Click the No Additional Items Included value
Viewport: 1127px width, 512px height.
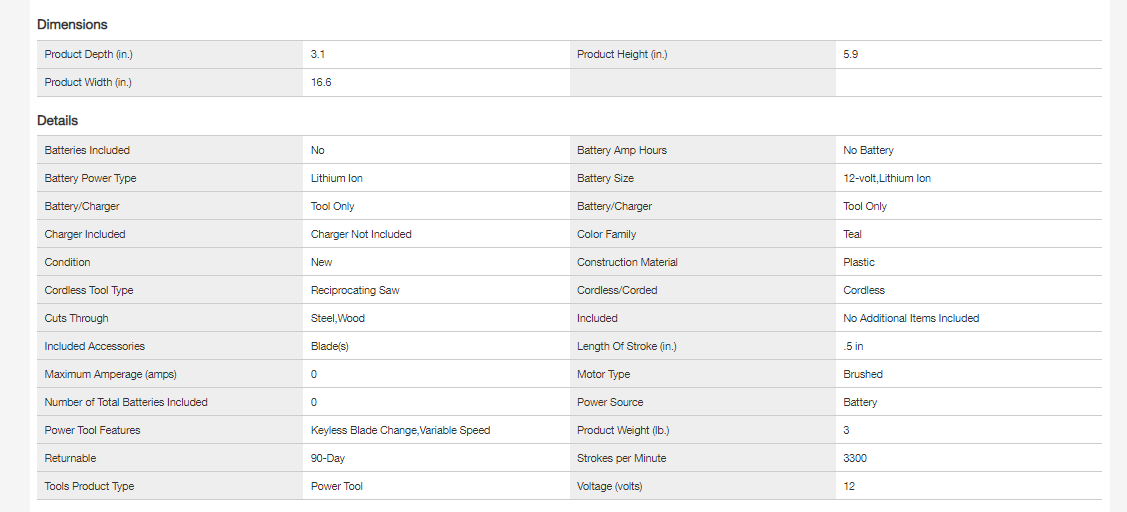[x=911, y=318]
